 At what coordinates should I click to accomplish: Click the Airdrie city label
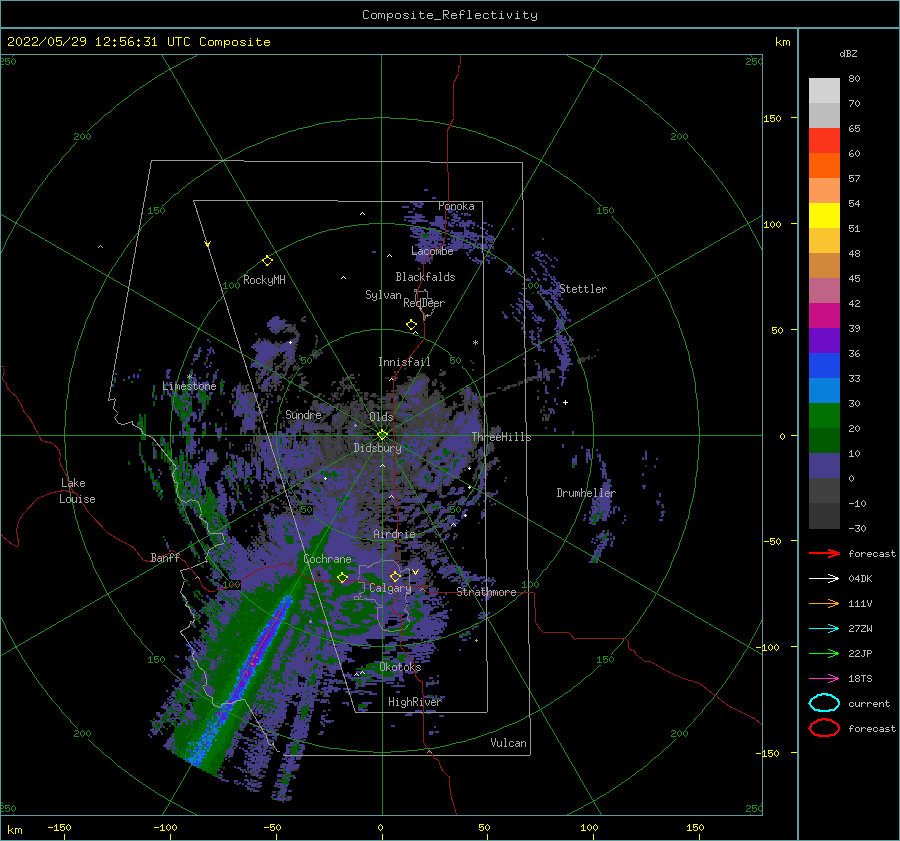click(394, 534)
